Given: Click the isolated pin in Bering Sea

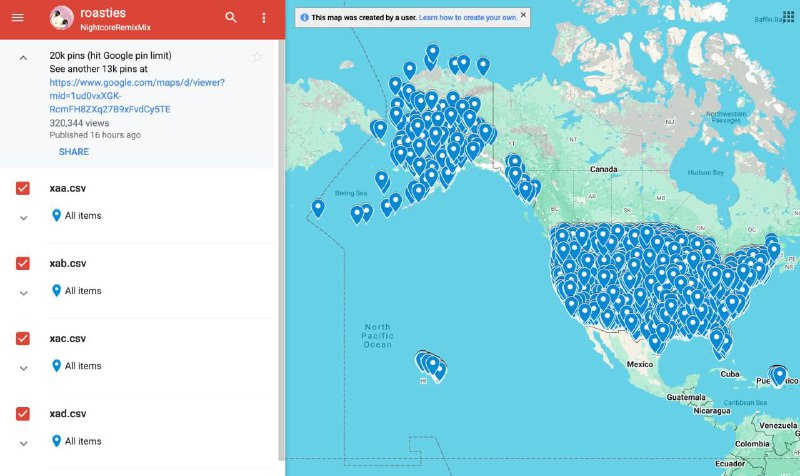Looking at the screenshot, I should tap(318, 208).
